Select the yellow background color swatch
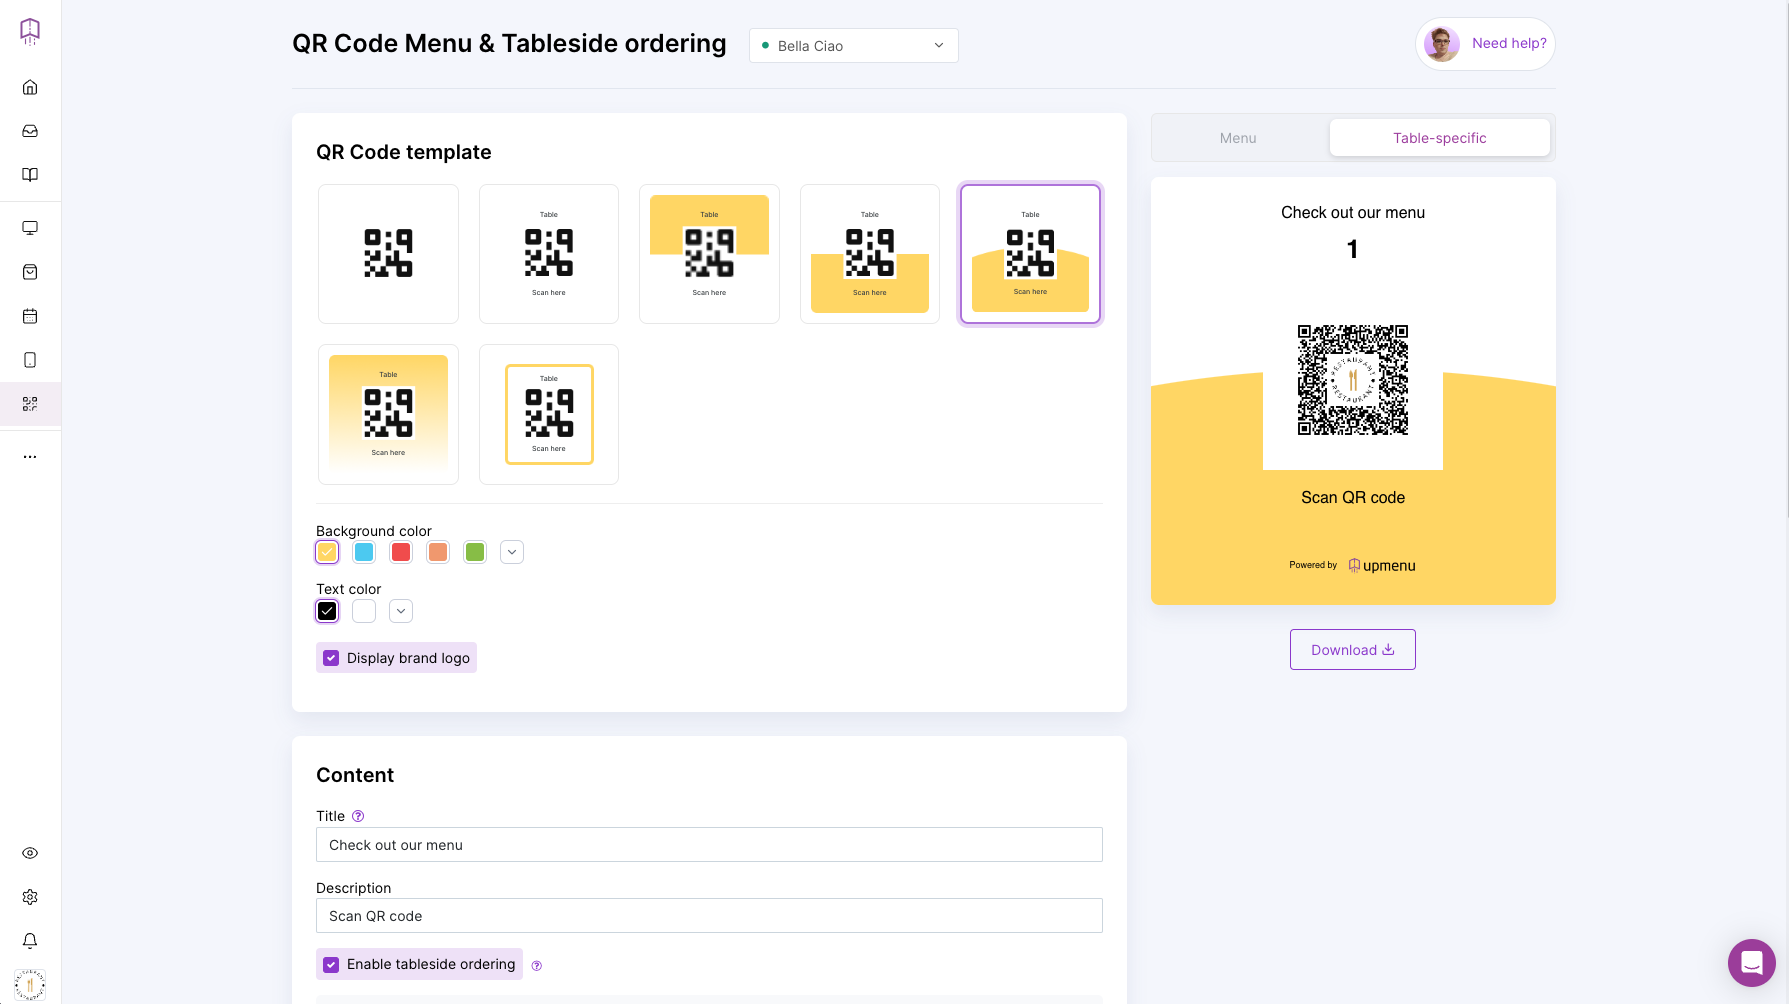Viewport: 1789px width, 1004px height. 327,552
